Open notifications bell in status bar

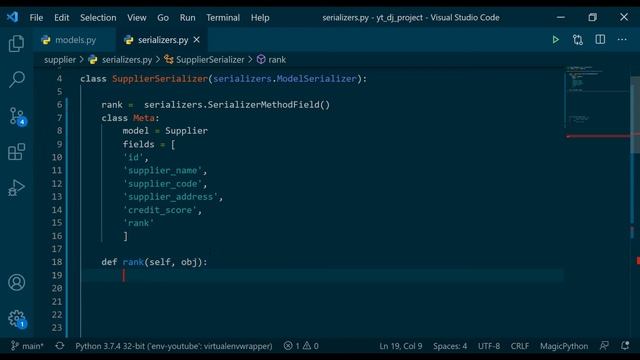625,346
